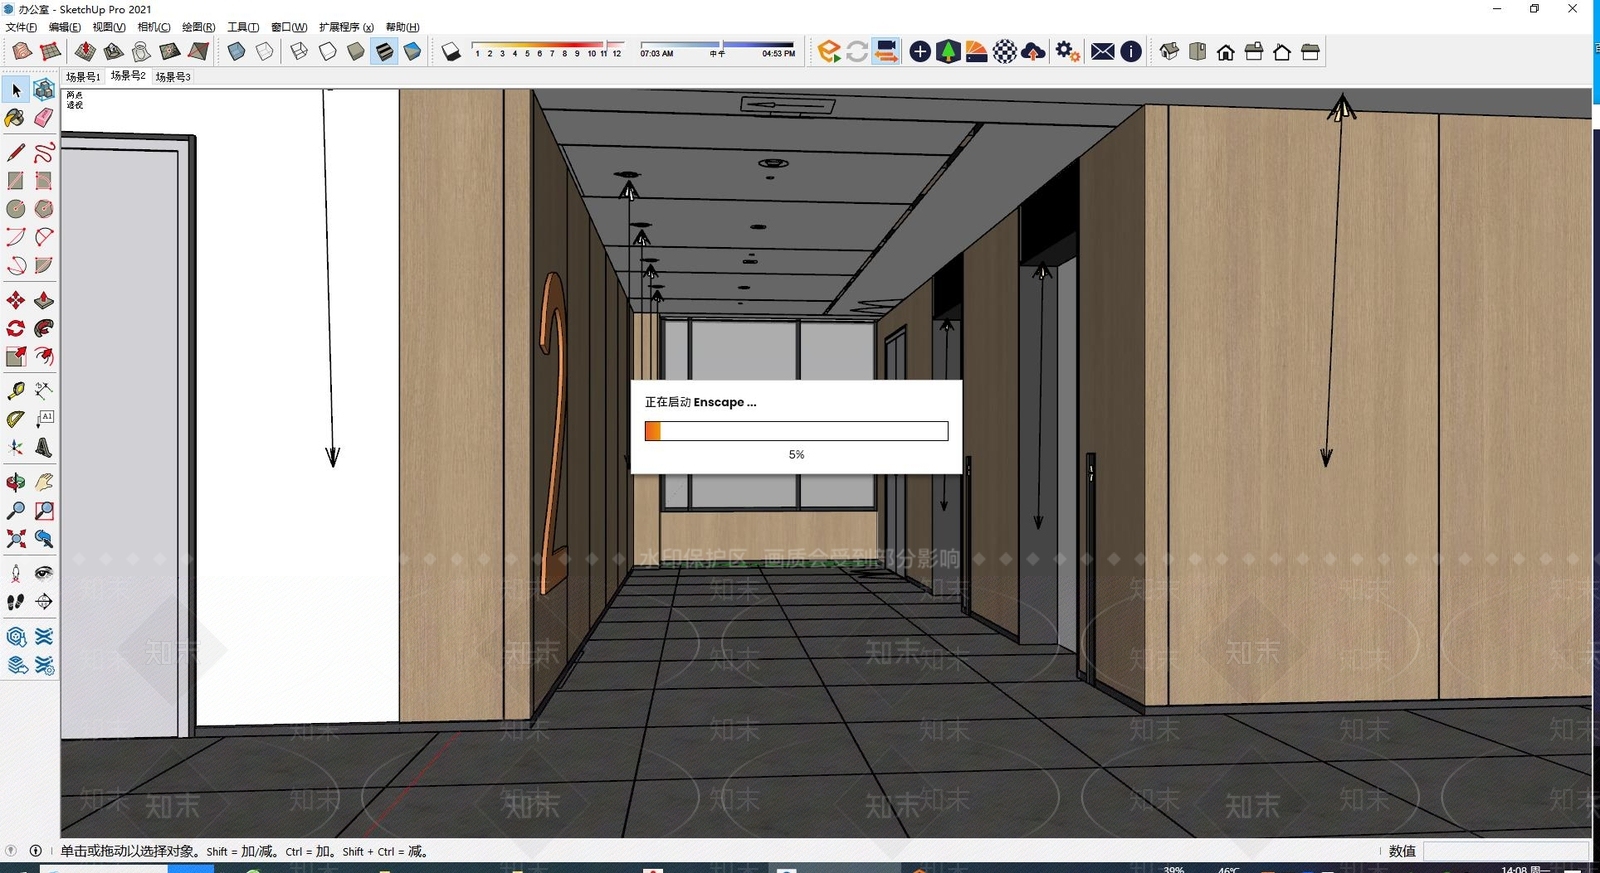Toggle Hidden Line style
The image size is (1600, 873).
point(328,51)
